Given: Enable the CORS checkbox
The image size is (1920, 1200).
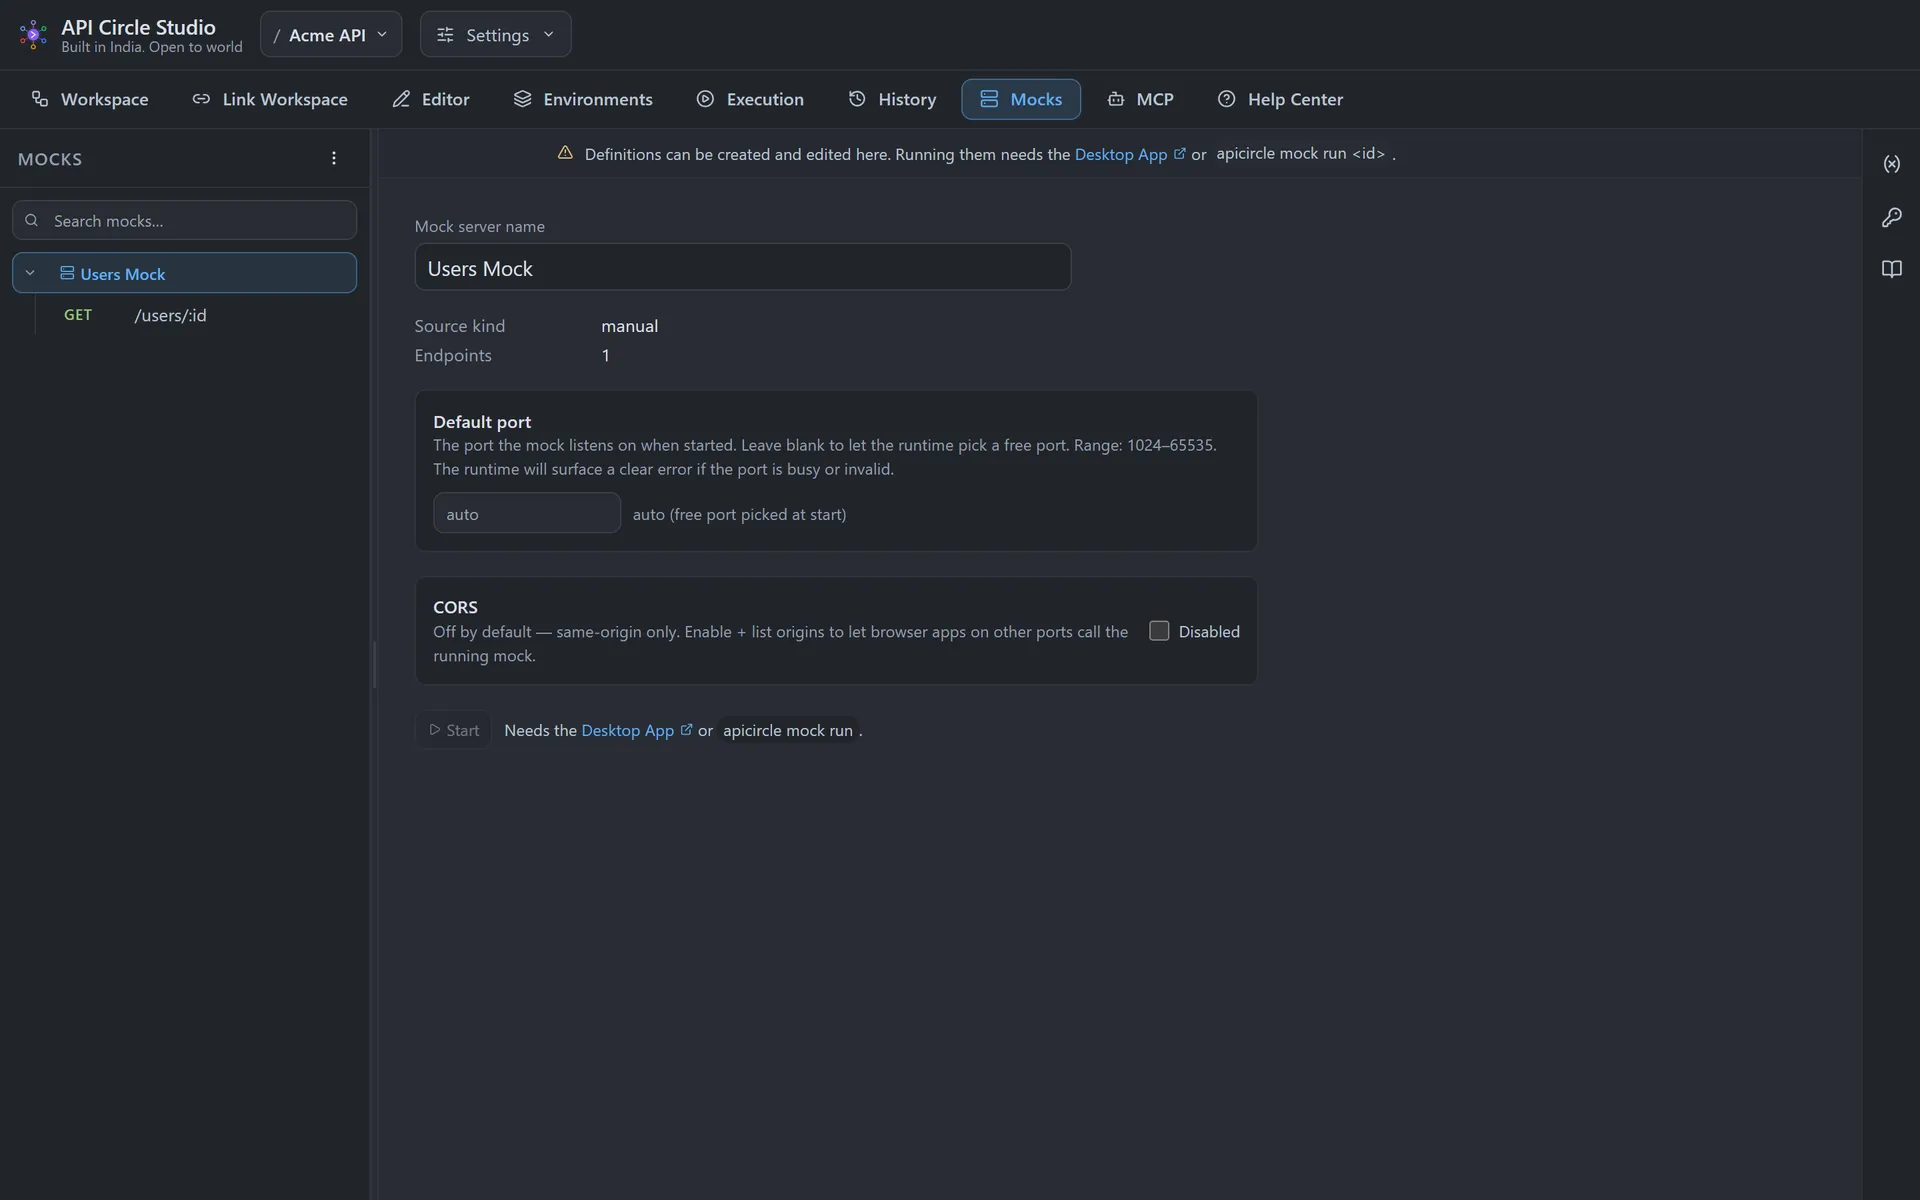Looking at the screenshot, I should click(1159, 631).
